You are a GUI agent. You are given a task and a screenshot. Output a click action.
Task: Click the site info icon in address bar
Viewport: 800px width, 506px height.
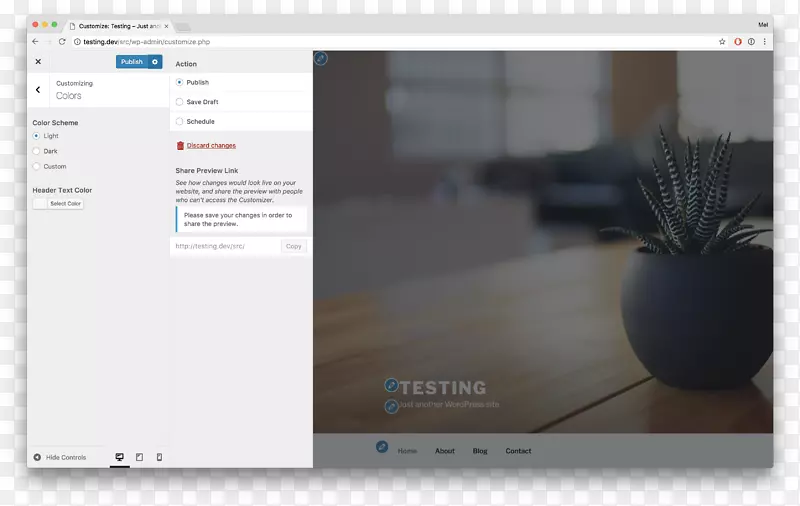coord(78,42)
